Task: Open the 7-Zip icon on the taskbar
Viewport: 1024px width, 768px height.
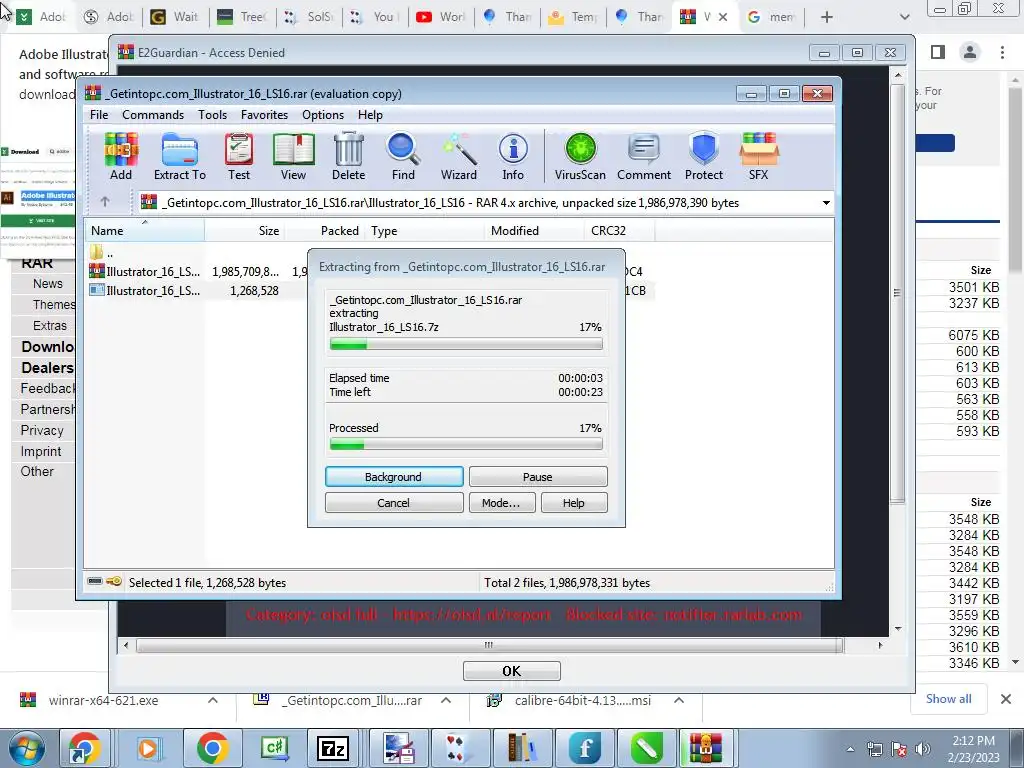Action: [x=332, y=748]
